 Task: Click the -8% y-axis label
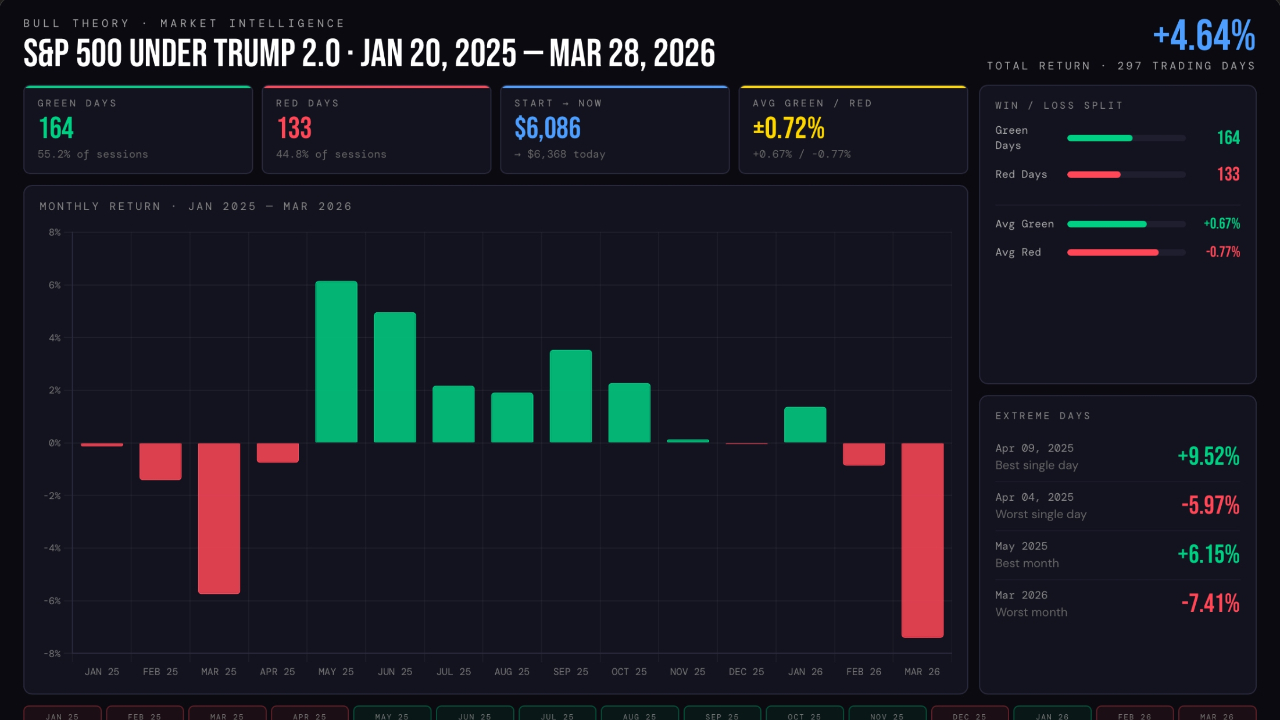tap(51, 653)
